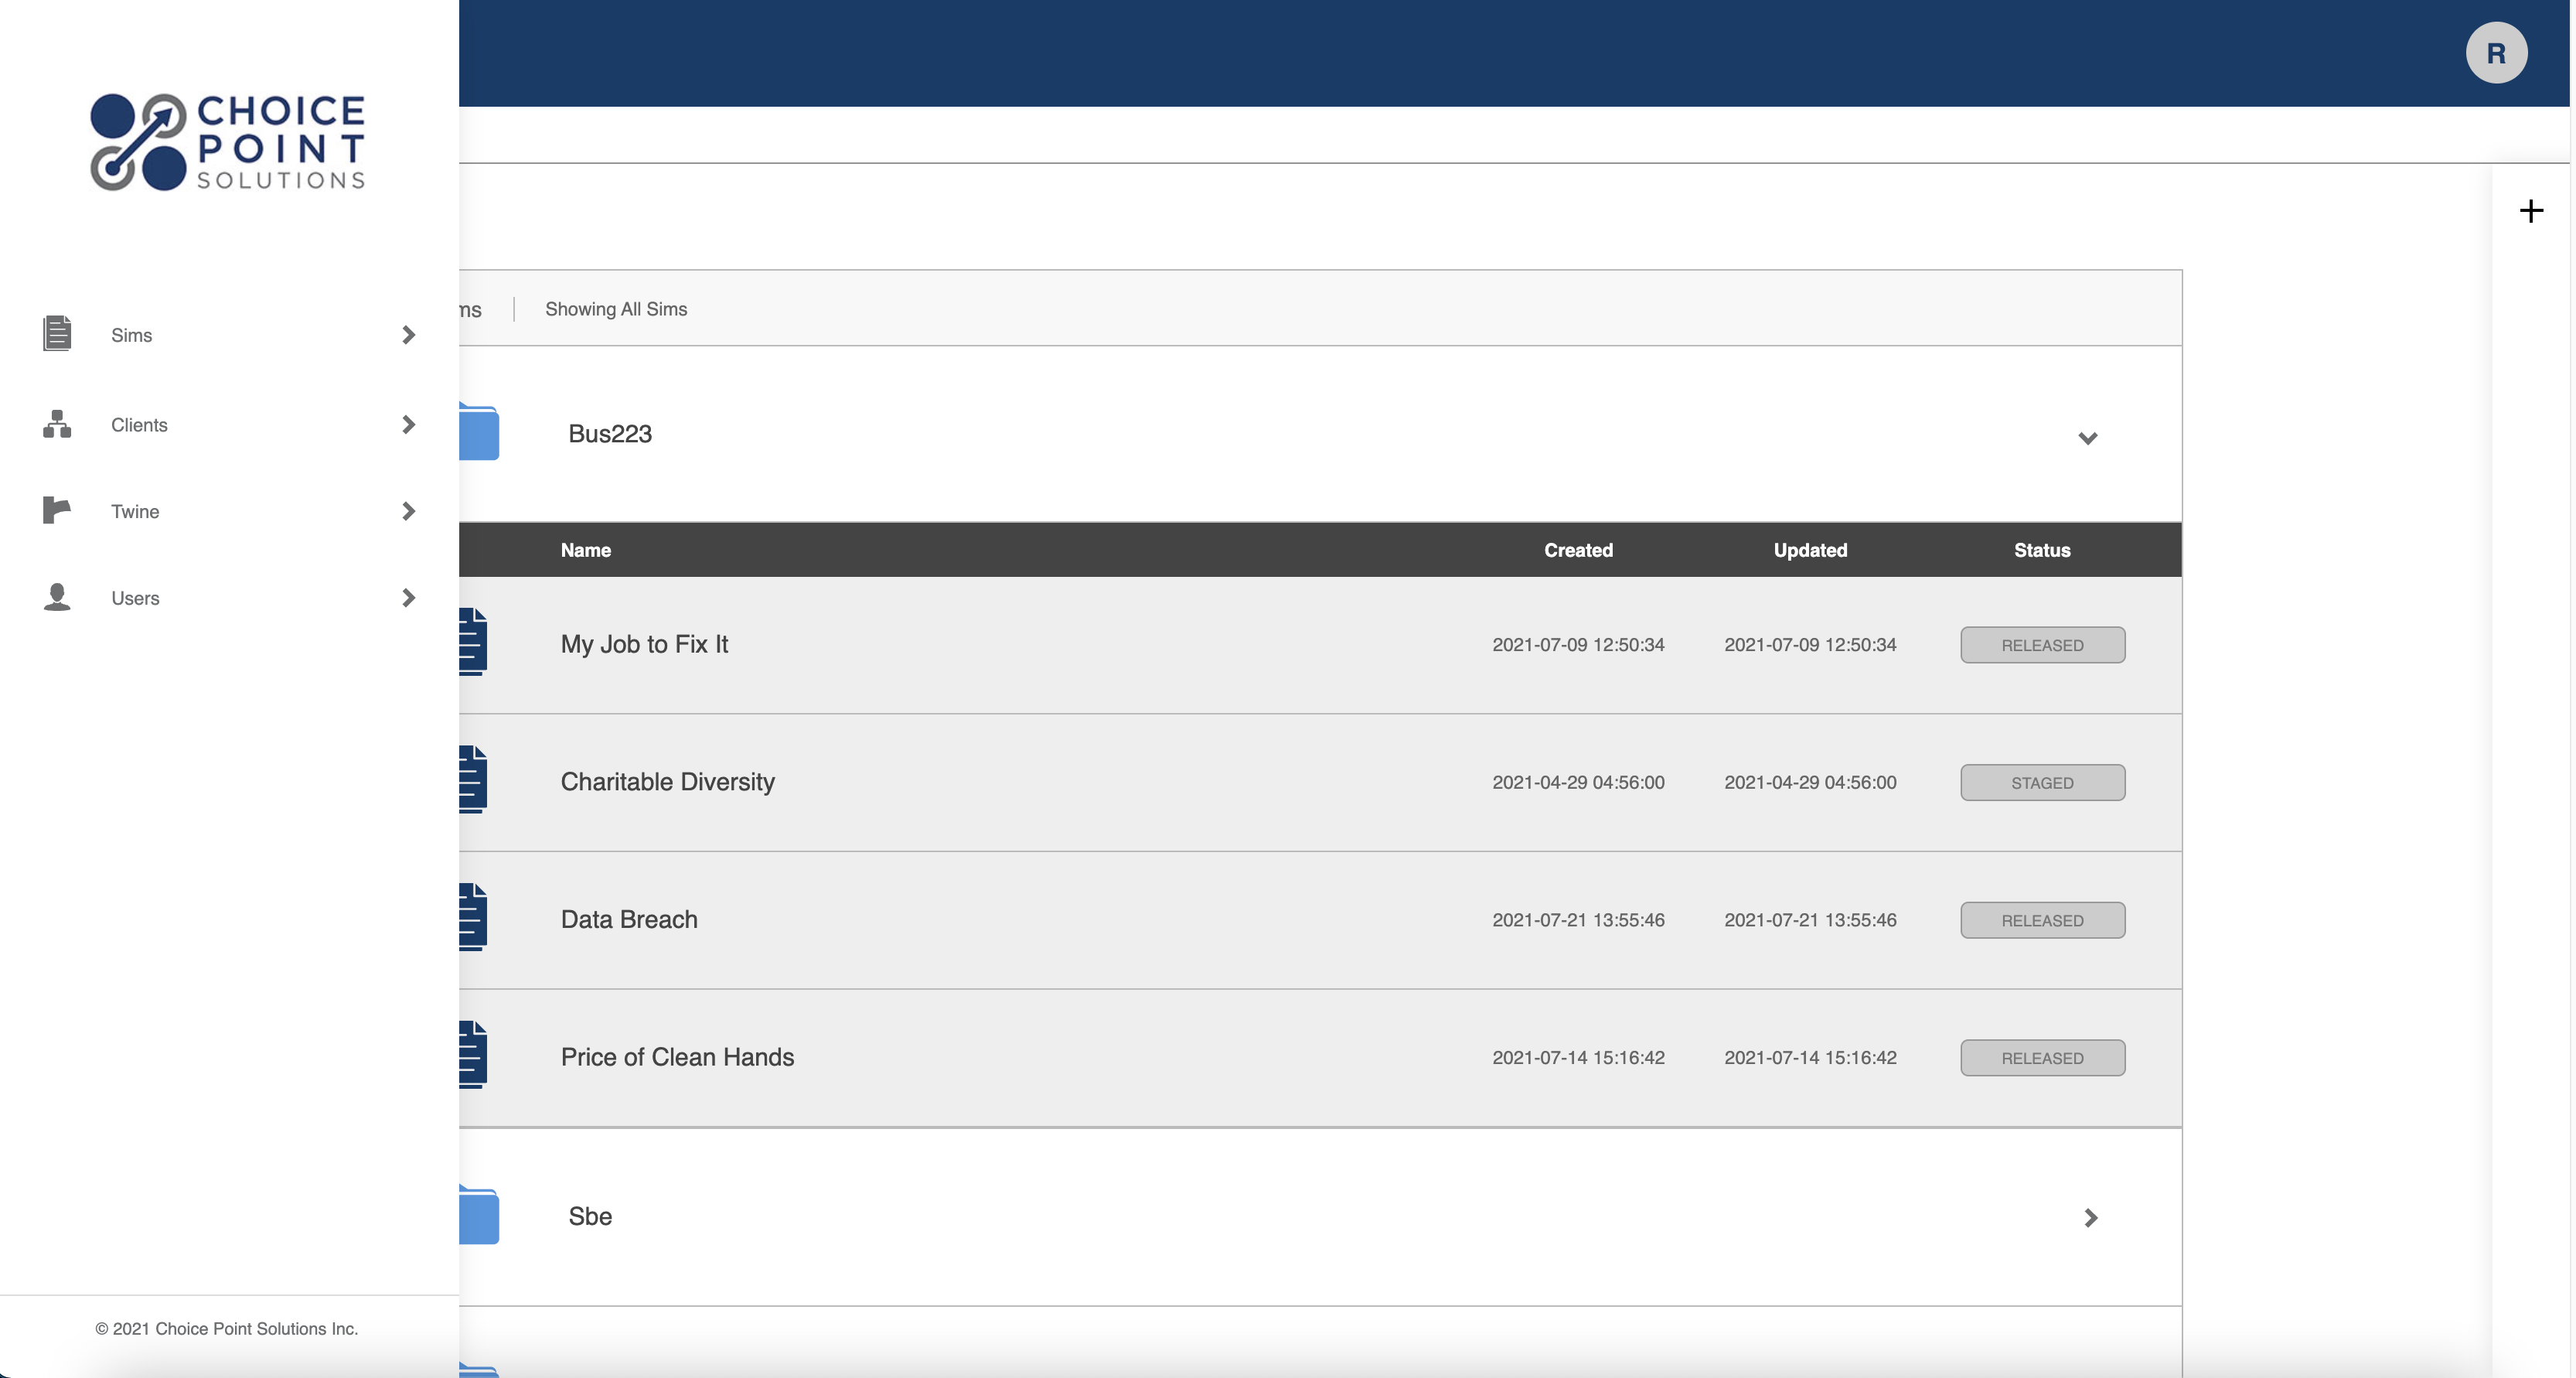Screen dimensions: 2576x1378
Task: Open the Clients menu item
Action: [x=139, y=425]
